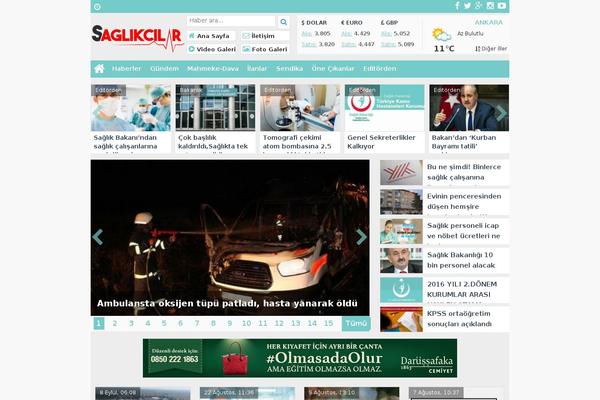This screenshot has height=400, width=600.
Task: Click the Darüşşafaka OlmasadaOlur banner ad
Action: [x=300, y=358]
